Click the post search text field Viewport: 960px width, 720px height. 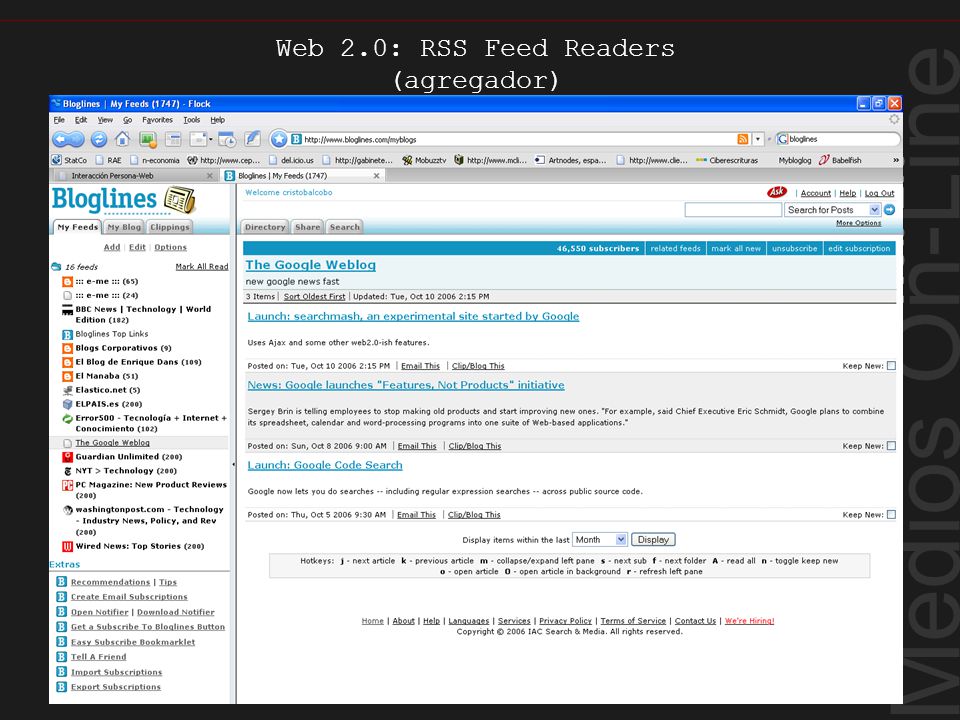733,210
